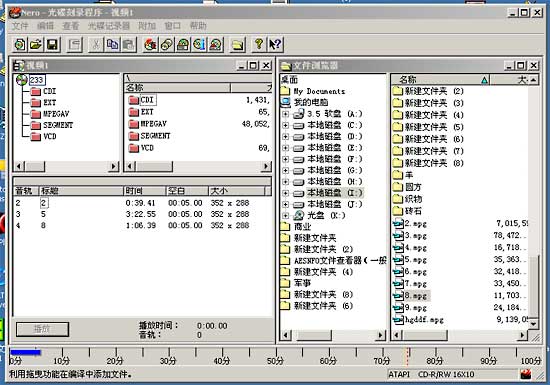Click the 时间 column header in track list
This screenshot has height=385, width=550.
(x=145, y=191)
